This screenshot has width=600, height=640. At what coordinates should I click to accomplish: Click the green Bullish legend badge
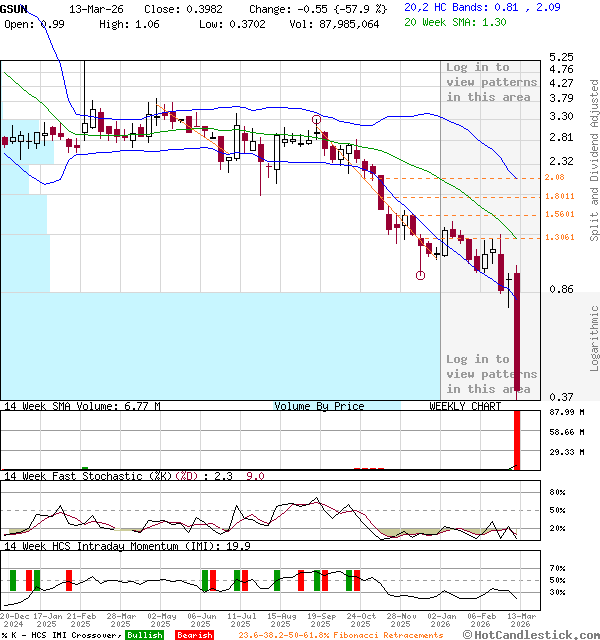pos(145,634)
